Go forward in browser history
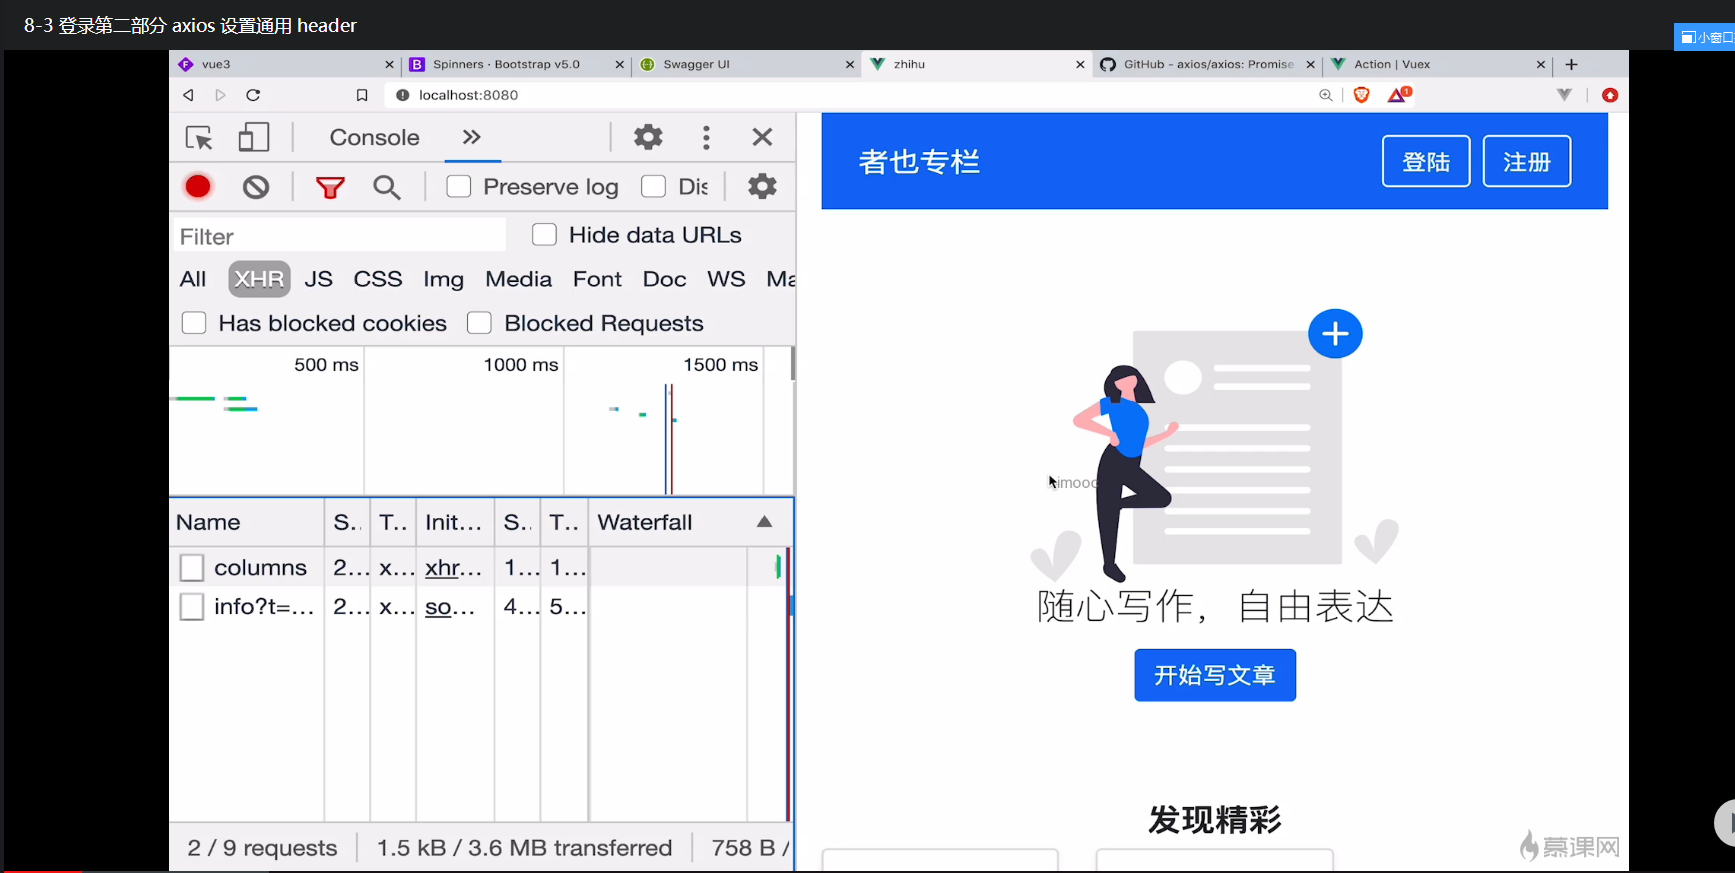The width and height of the screenshot is (1735, 873). point(221,95)
